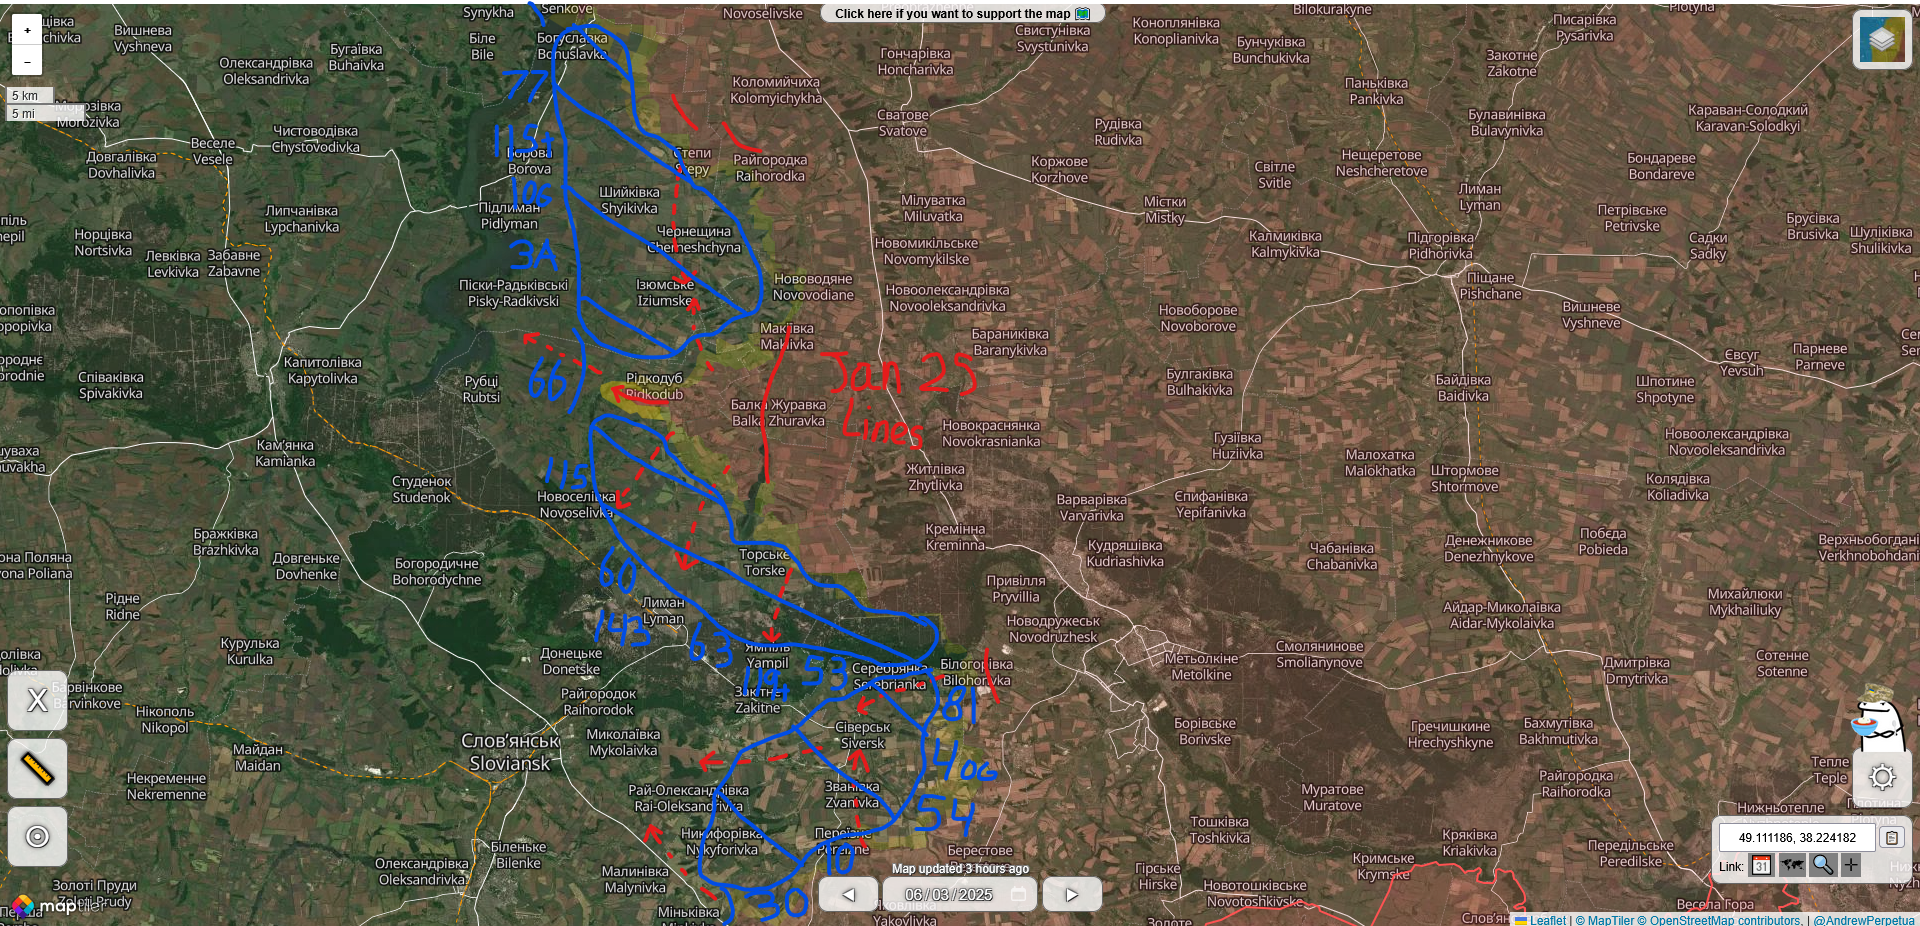The width and height of the screenshot is (1920, 926).
Task: Go to previous map date
Action: tap(848, 894)
